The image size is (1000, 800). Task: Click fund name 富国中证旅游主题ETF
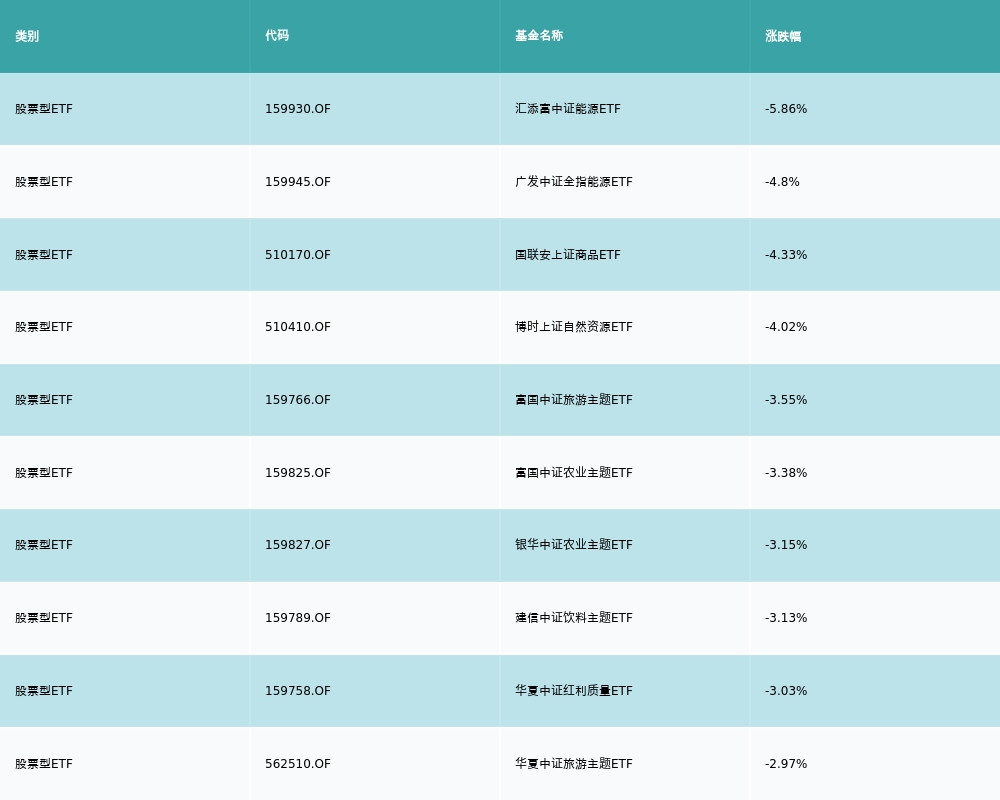coord(574,400)
